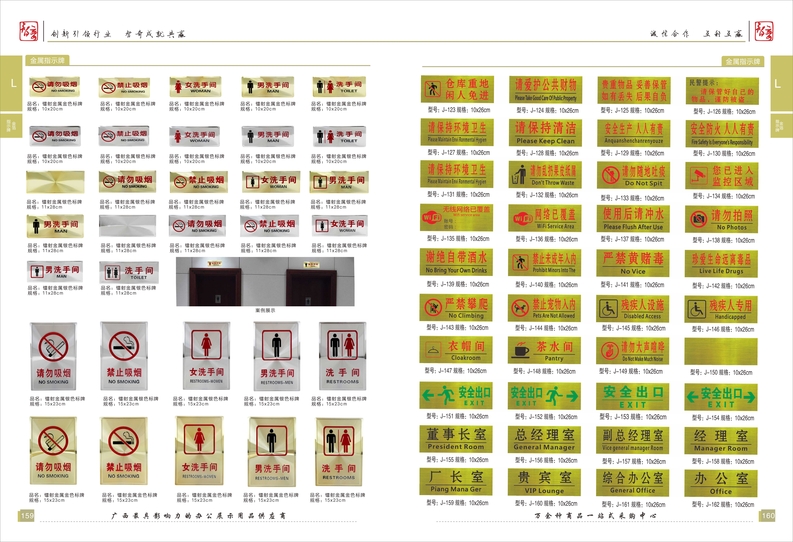Select the 'WiFi Service Area' sign J-136

pyautogui.click(x=543, y=218)
